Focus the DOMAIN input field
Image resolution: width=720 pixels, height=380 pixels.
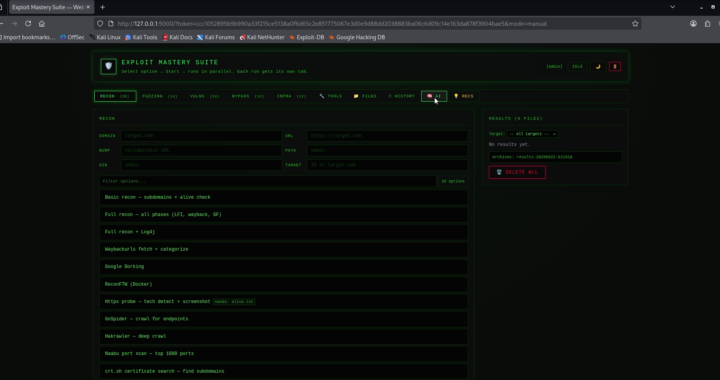pyautogui.click(x=201, y=136)
